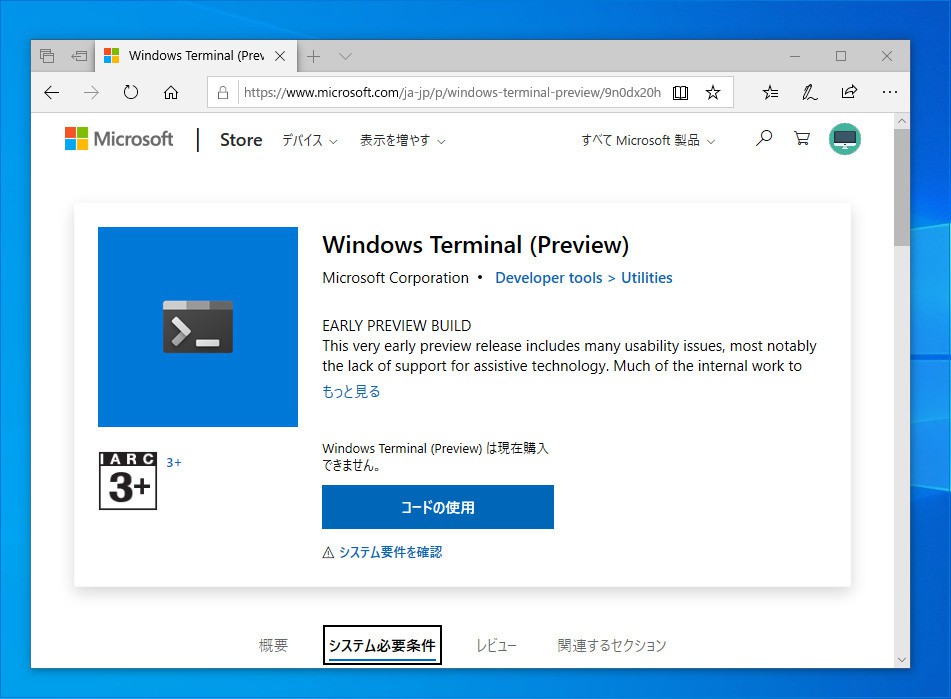The image size is (951, 699).
Task: Open browser Settings and more menu
Action: pyautogui.click(x=890, y=92)
